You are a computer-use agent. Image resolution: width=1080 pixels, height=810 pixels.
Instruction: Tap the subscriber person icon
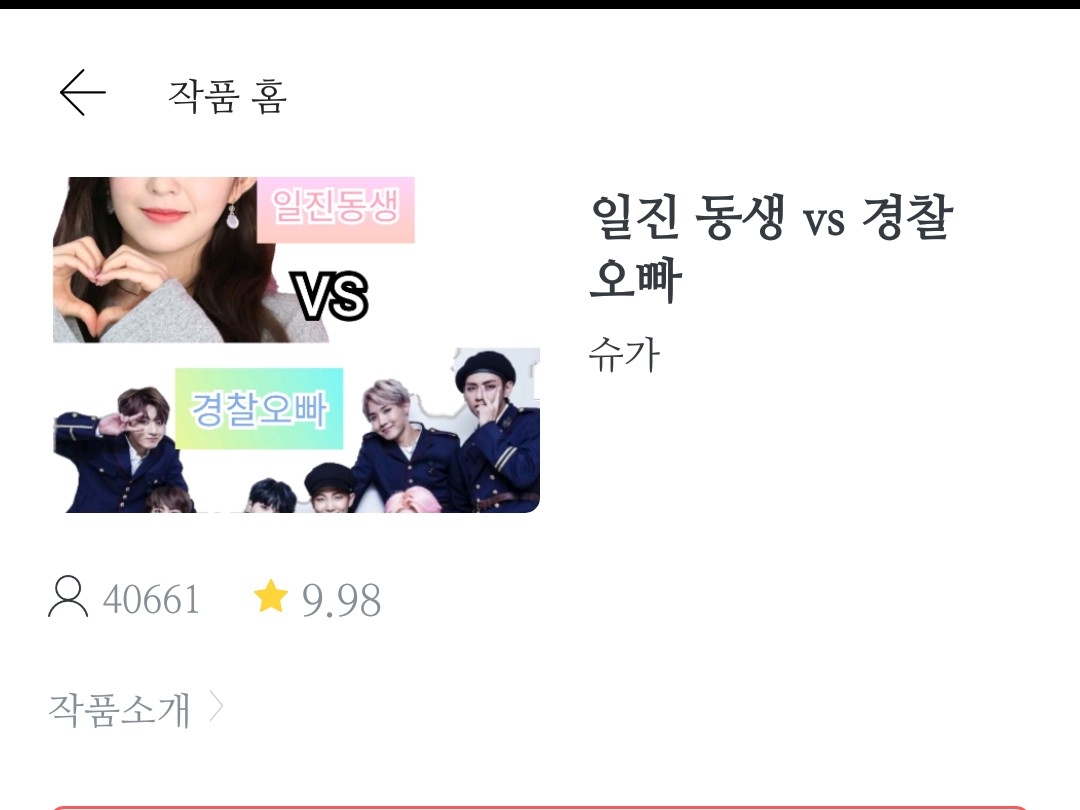point(68,596)
